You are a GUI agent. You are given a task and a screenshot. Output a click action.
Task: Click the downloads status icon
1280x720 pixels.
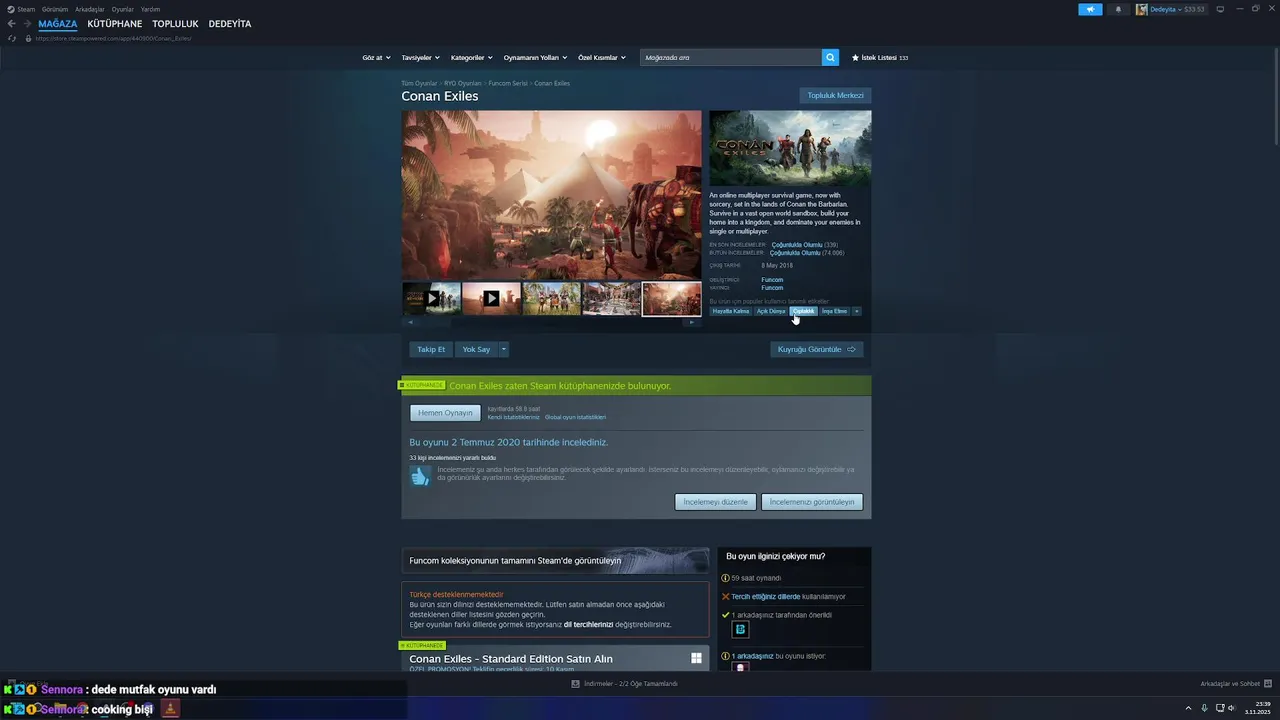pos(575,684)
